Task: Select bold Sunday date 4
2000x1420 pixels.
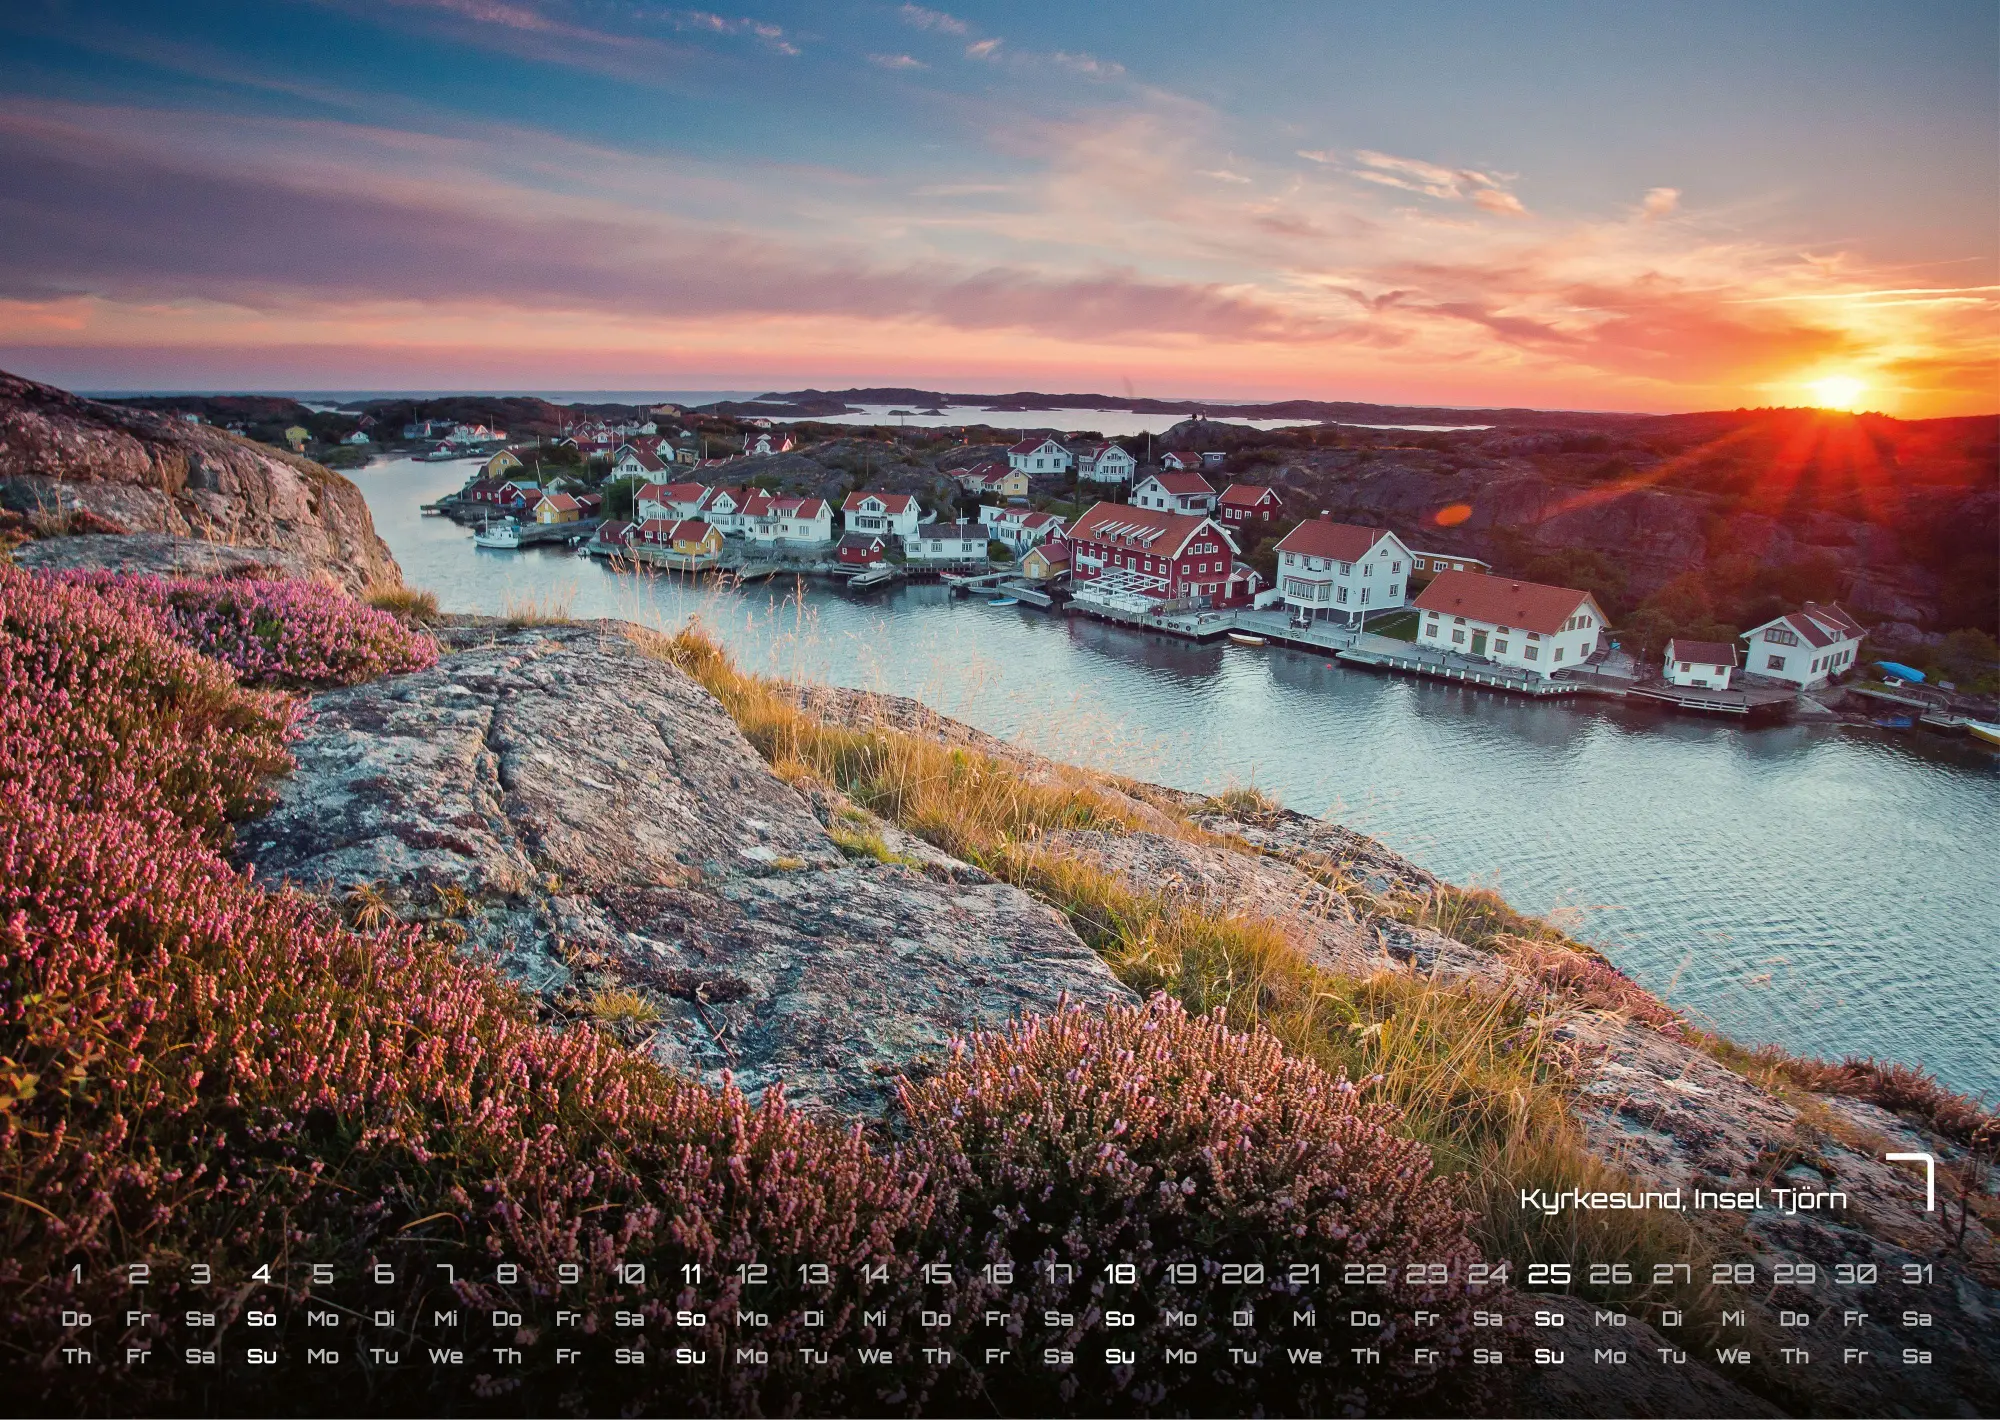Action: tap(261, 1274)
